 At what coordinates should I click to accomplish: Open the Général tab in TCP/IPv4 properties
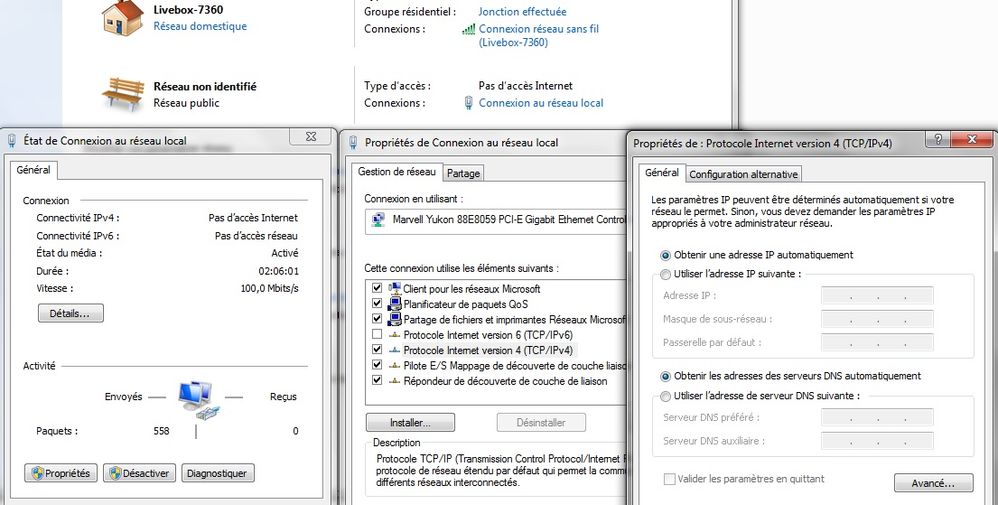click(661, 173)
